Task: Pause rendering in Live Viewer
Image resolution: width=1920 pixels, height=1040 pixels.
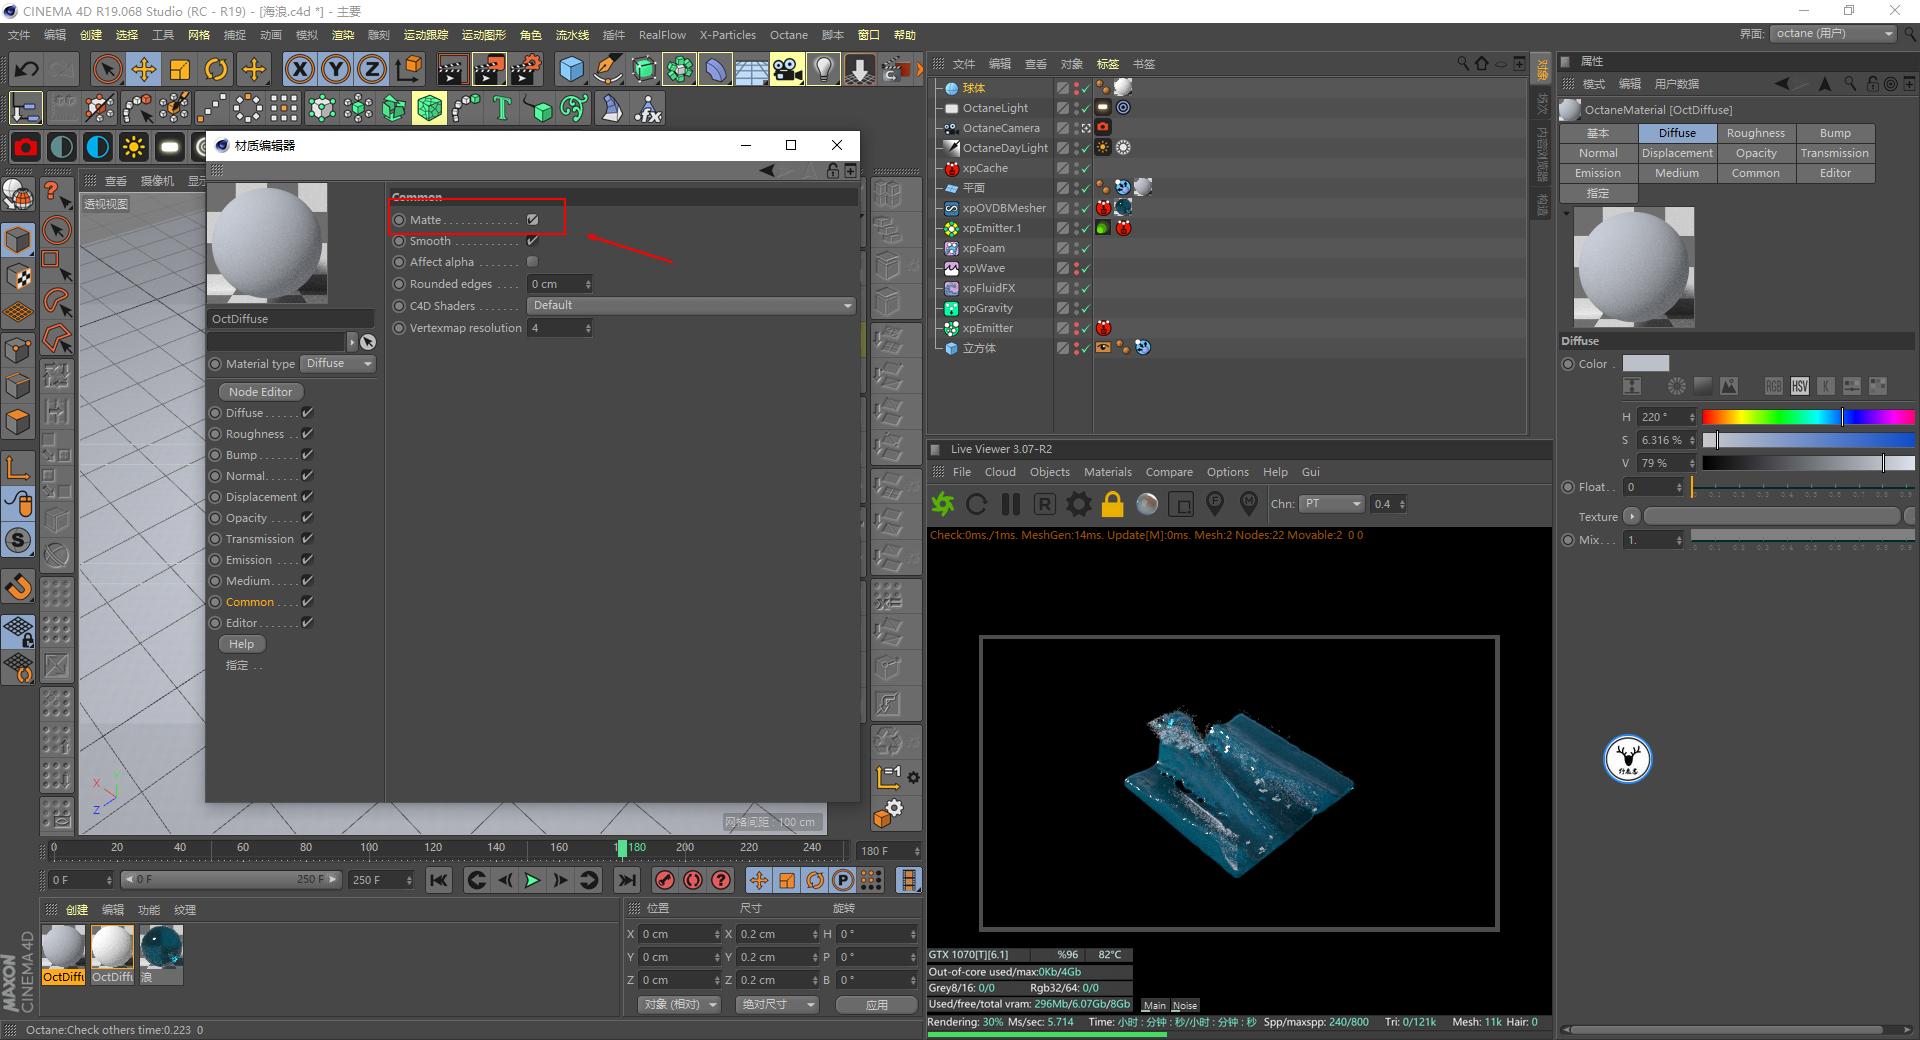Action: (x=1011, y=504)
